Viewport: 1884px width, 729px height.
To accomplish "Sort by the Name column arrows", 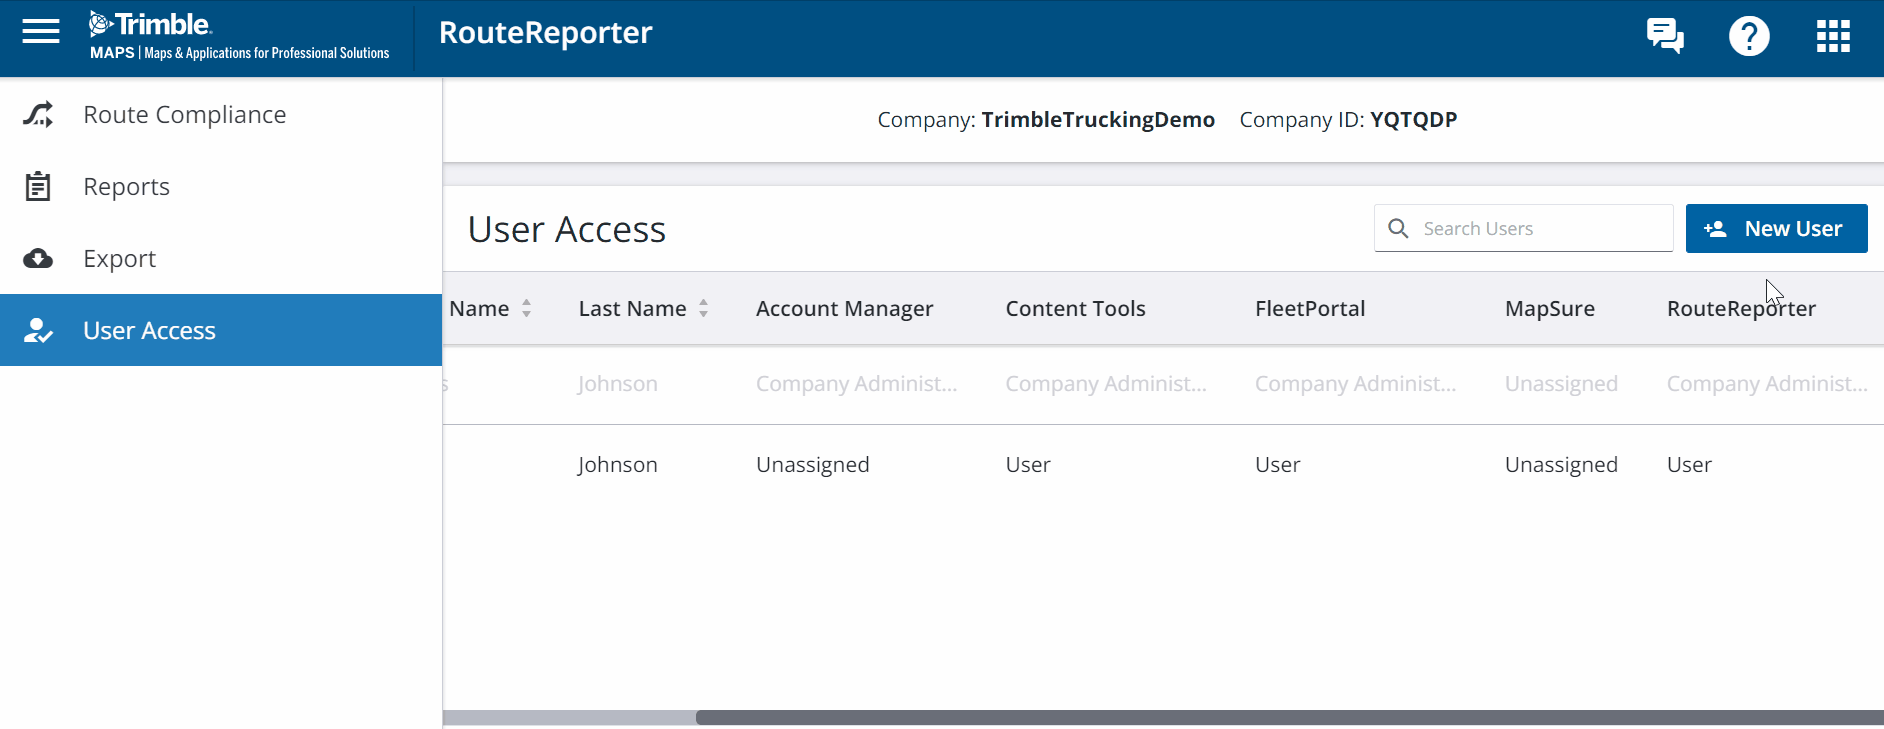I will pos(527,309).
